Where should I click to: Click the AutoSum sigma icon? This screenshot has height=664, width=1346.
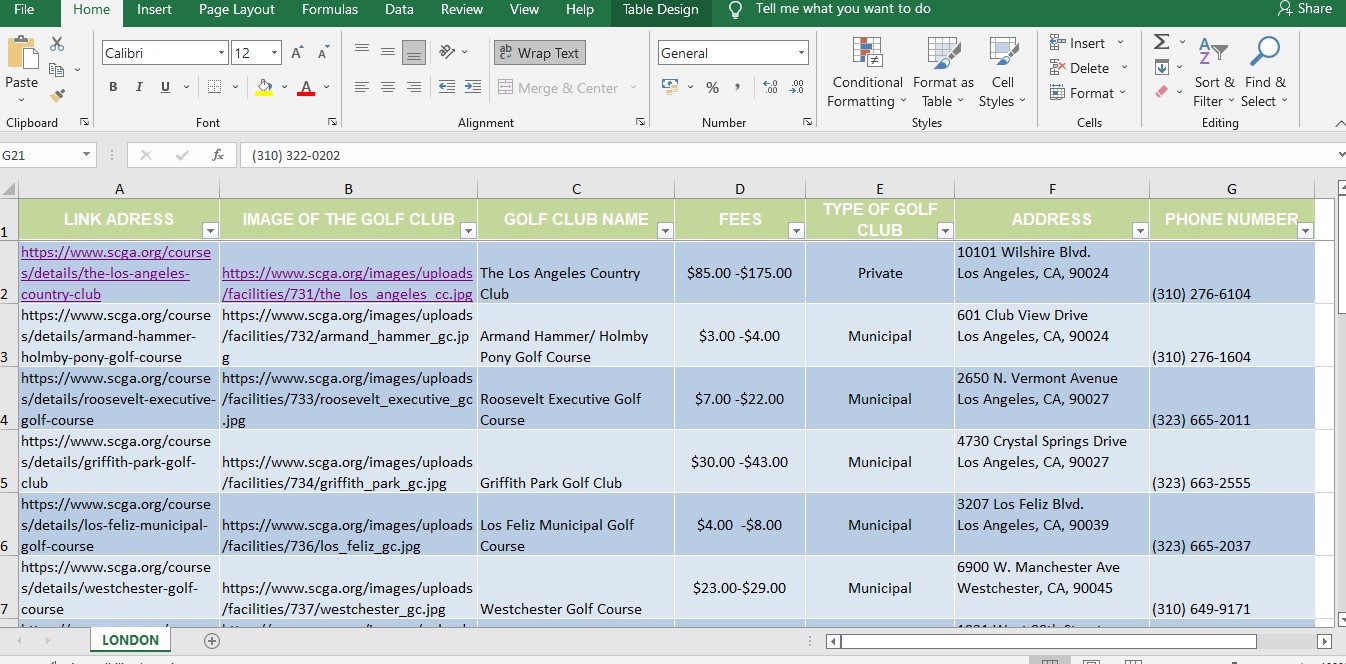point(1161,42)
